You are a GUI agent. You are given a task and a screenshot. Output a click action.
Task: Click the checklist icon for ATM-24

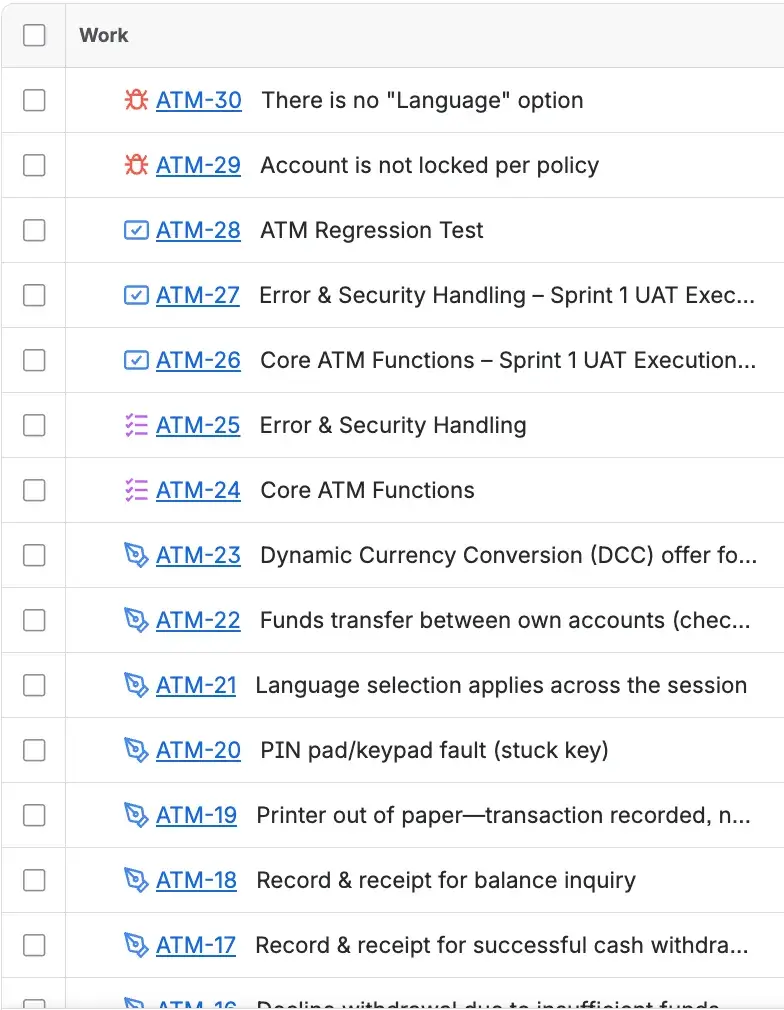tap(135, 490)
